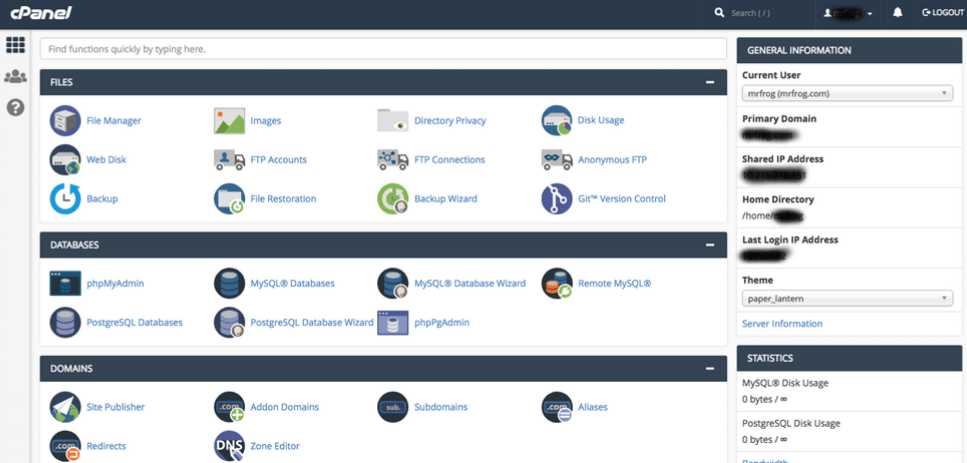Focus the Find functions quickly search field
Screen dimensions: 967x463
point(383,49)
